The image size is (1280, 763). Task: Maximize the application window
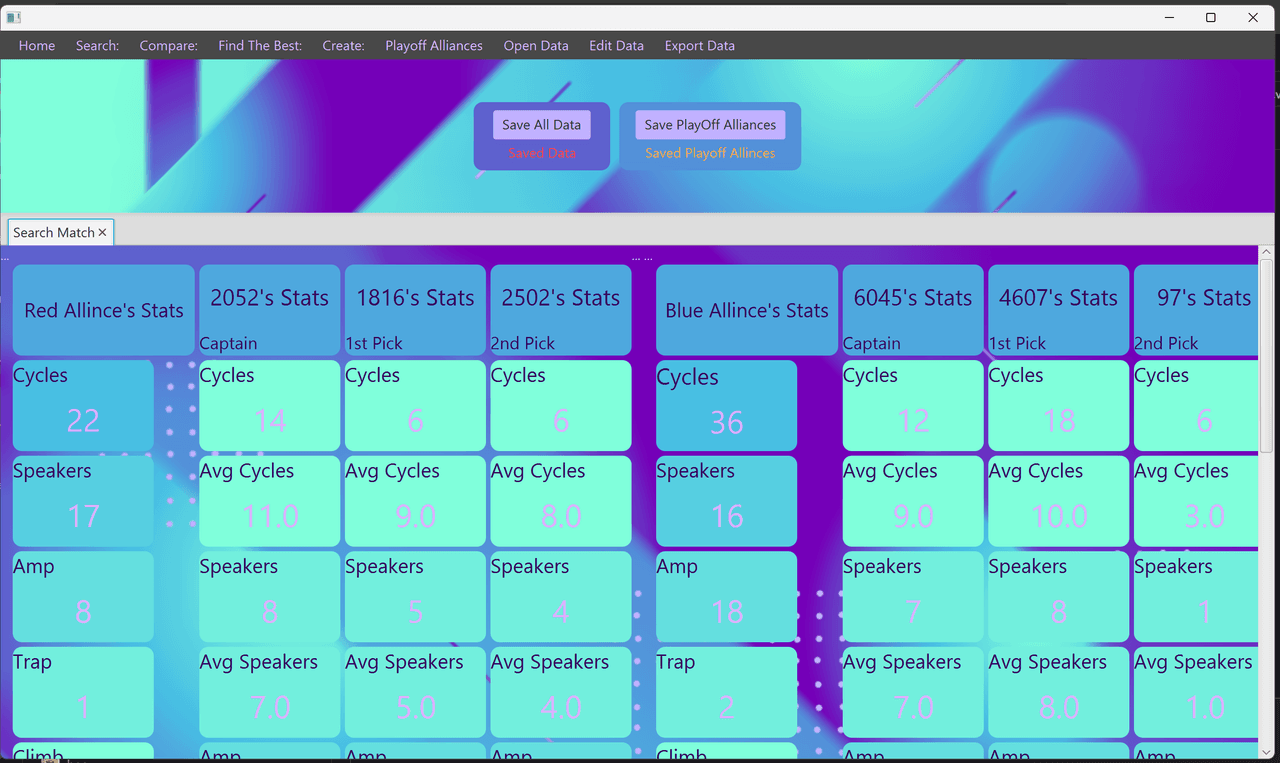1210,17
